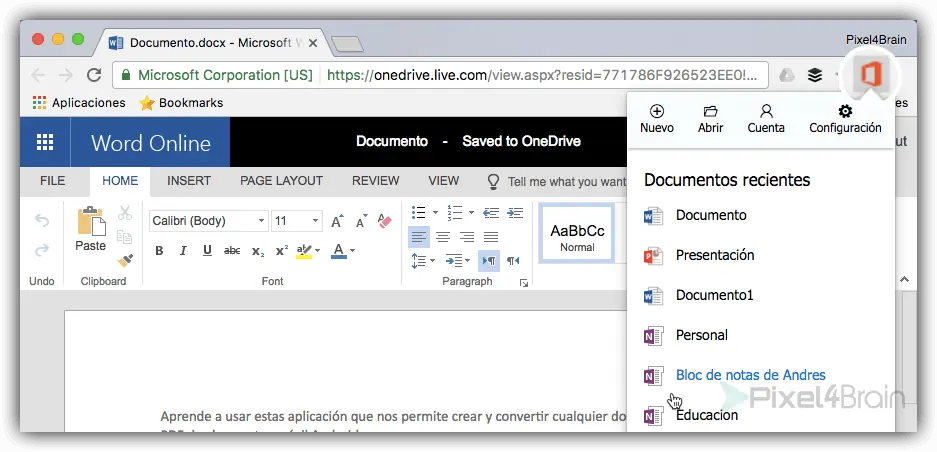
Task: Open Cuenta account options
Action: [x=766, y=118]
